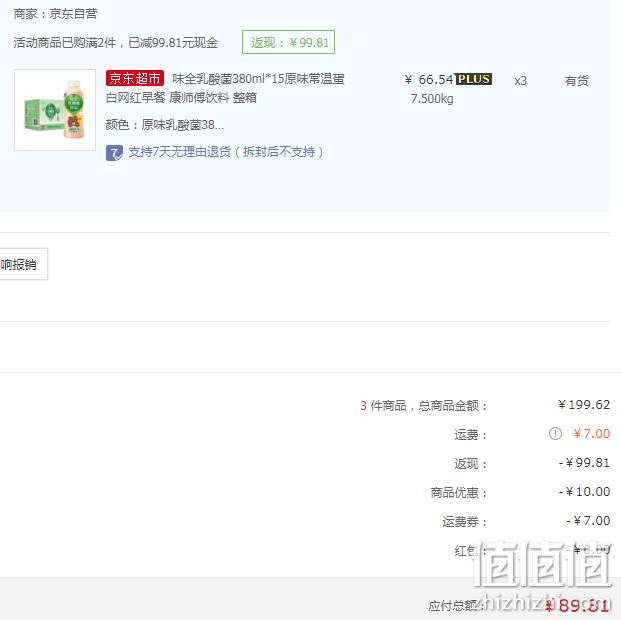Select text 活动商品已购满2件，已减99.81元现金

click(116, 42)
